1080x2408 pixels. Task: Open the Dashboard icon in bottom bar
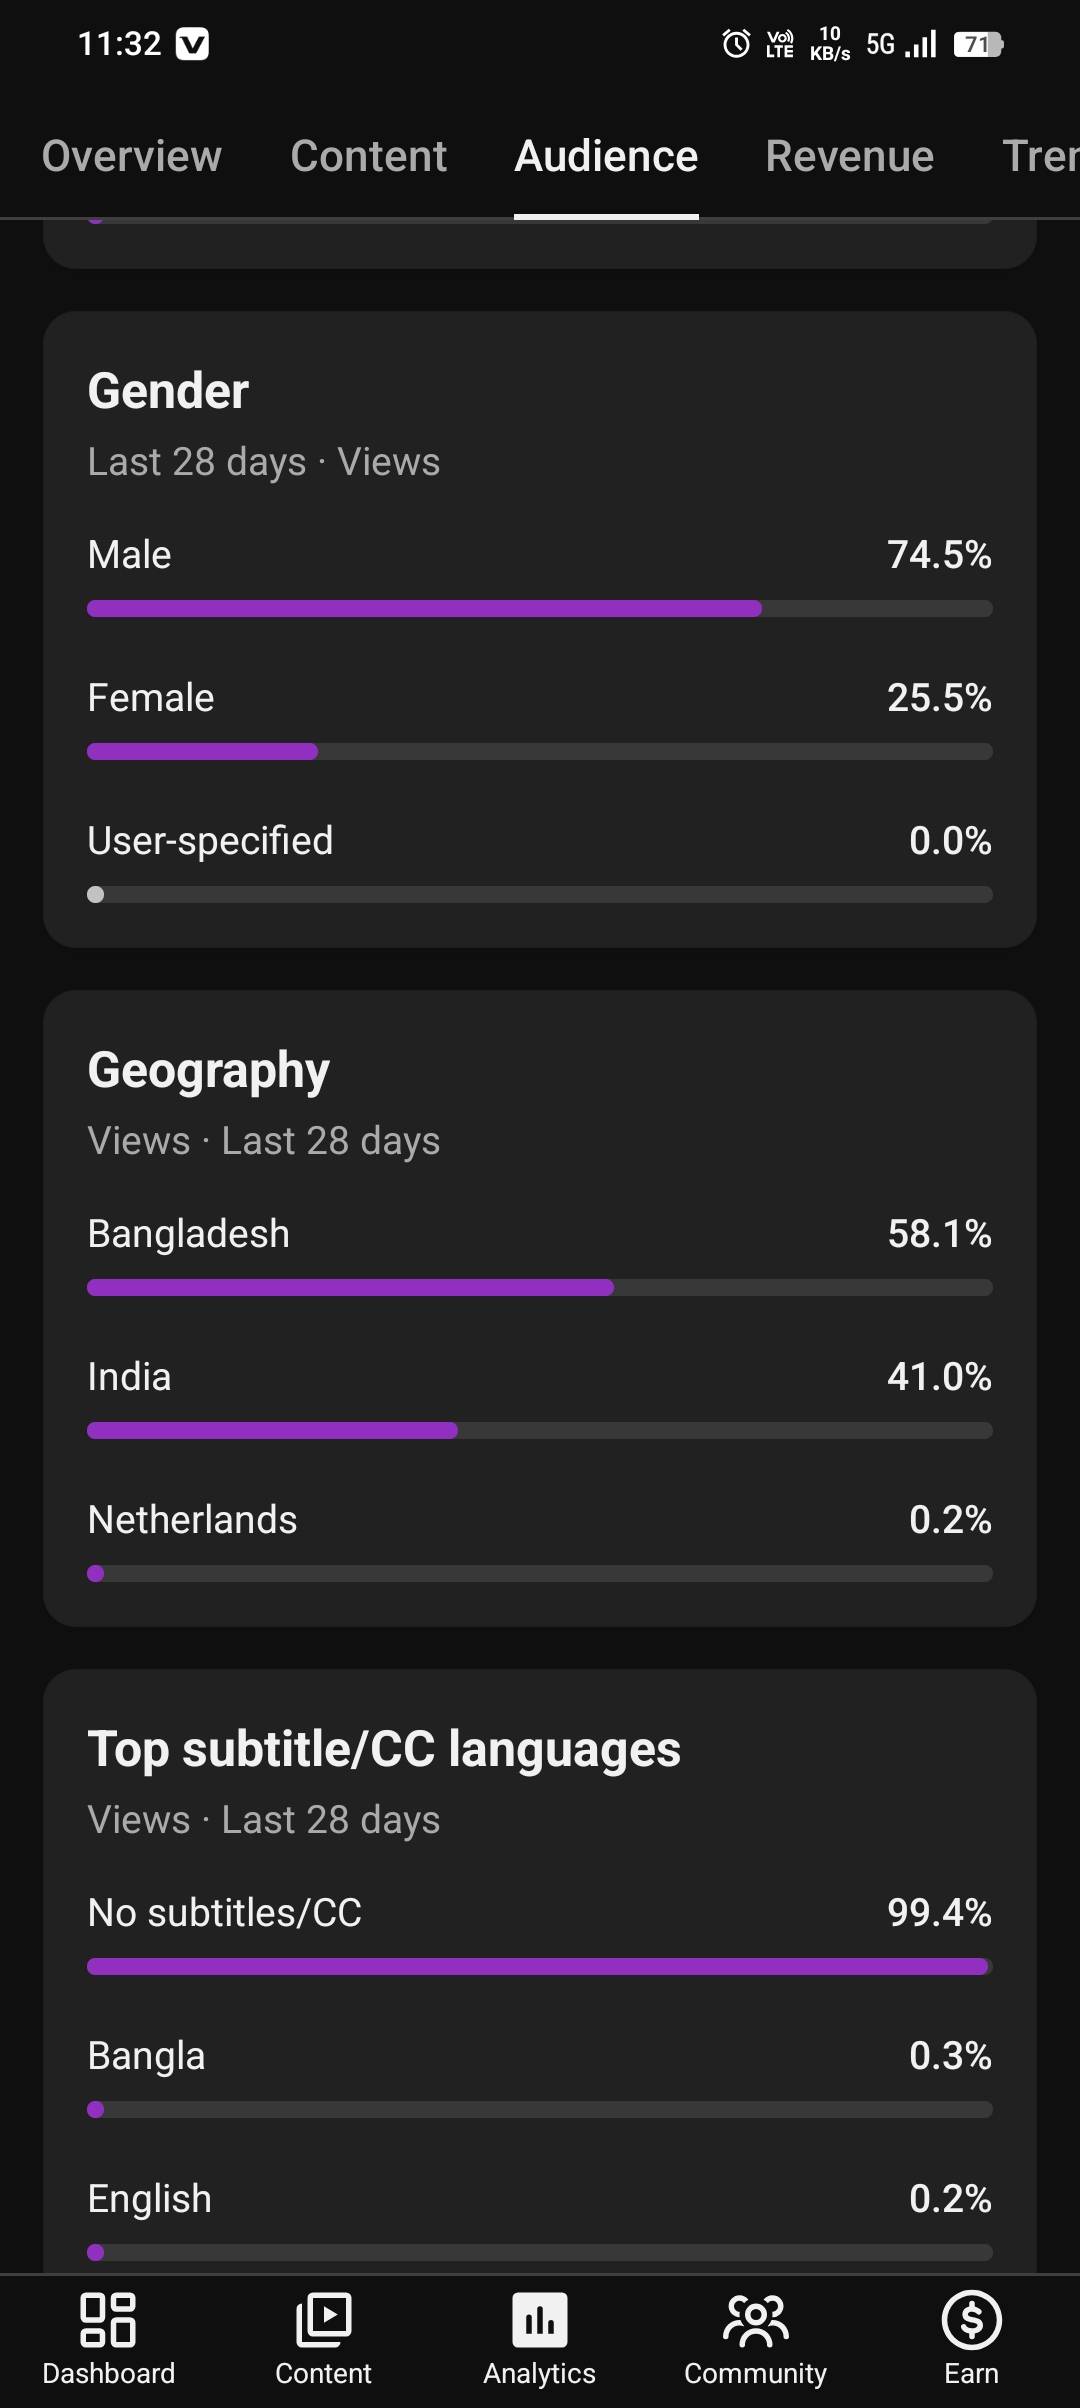(x=108, y=2320)
